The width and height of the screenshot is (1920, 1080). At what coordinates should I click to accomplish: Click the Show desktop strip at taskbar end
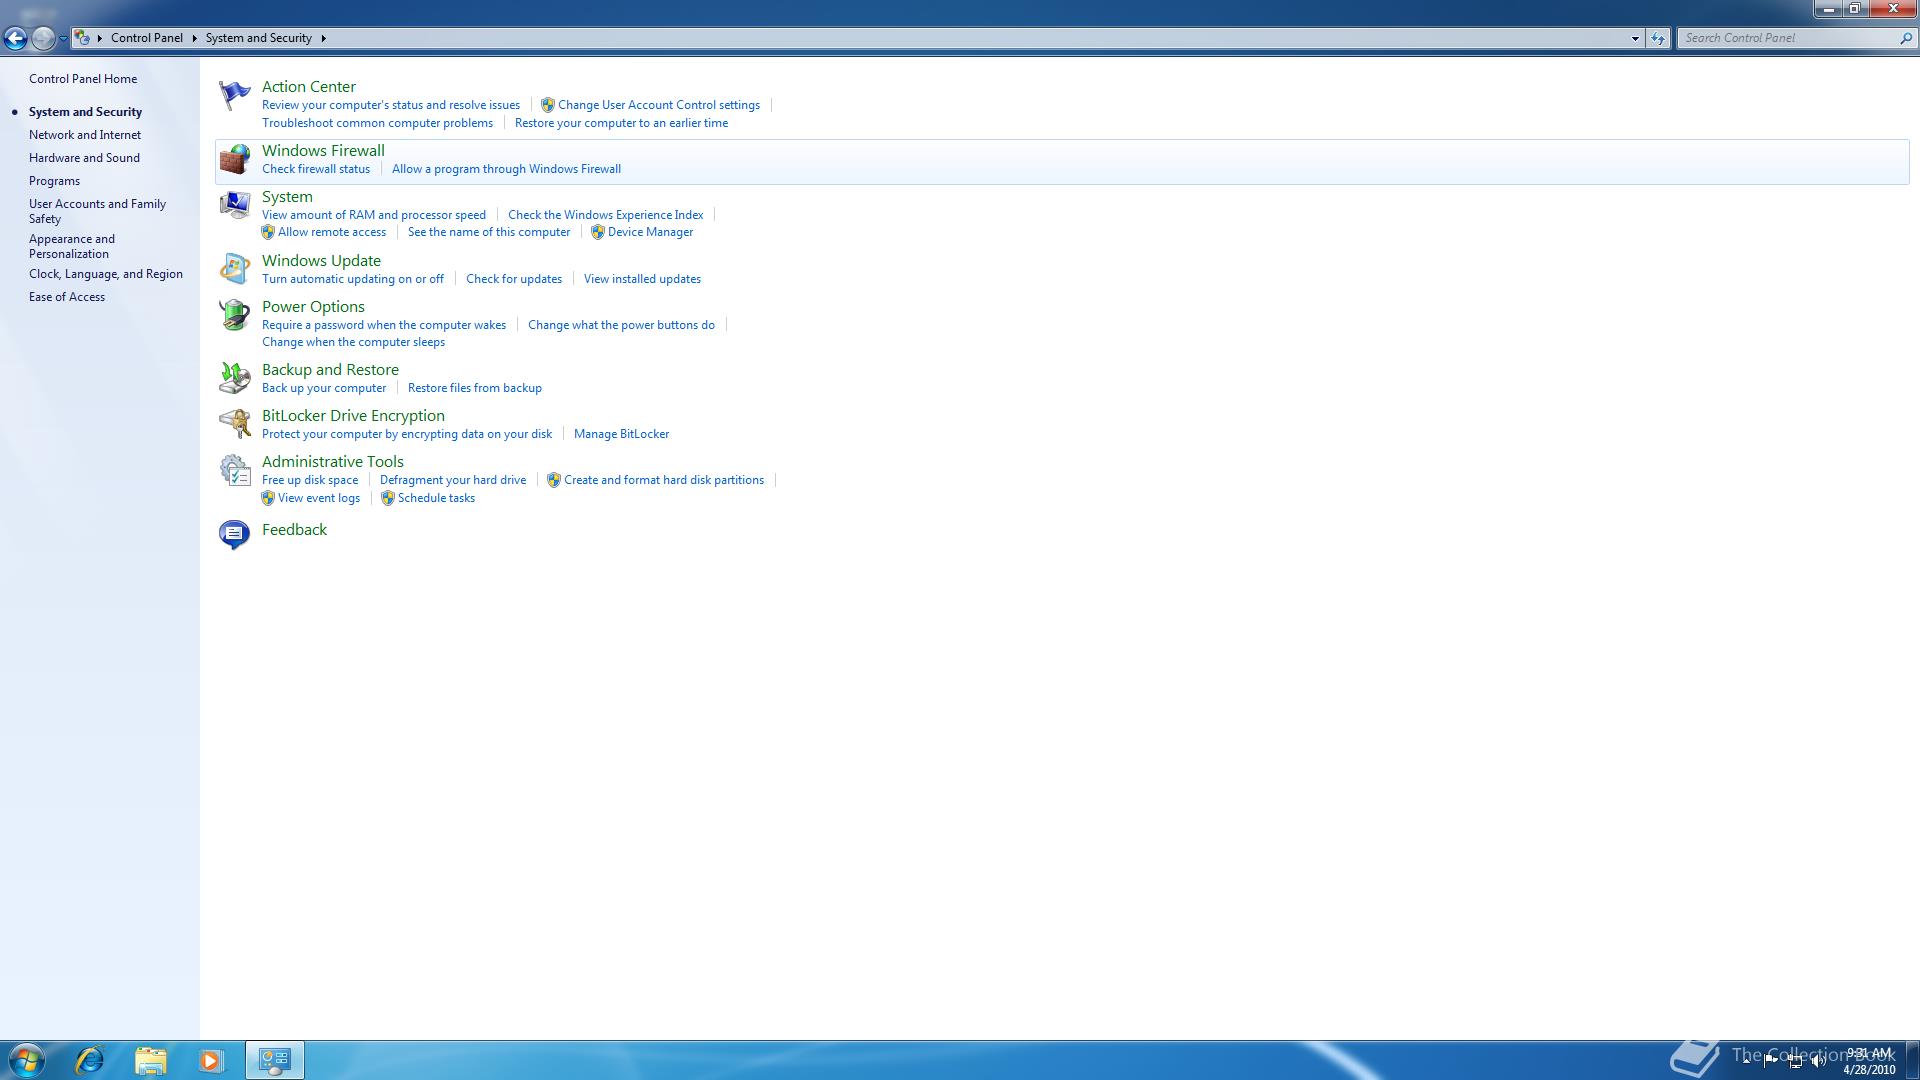(x=1912, y=1060)
